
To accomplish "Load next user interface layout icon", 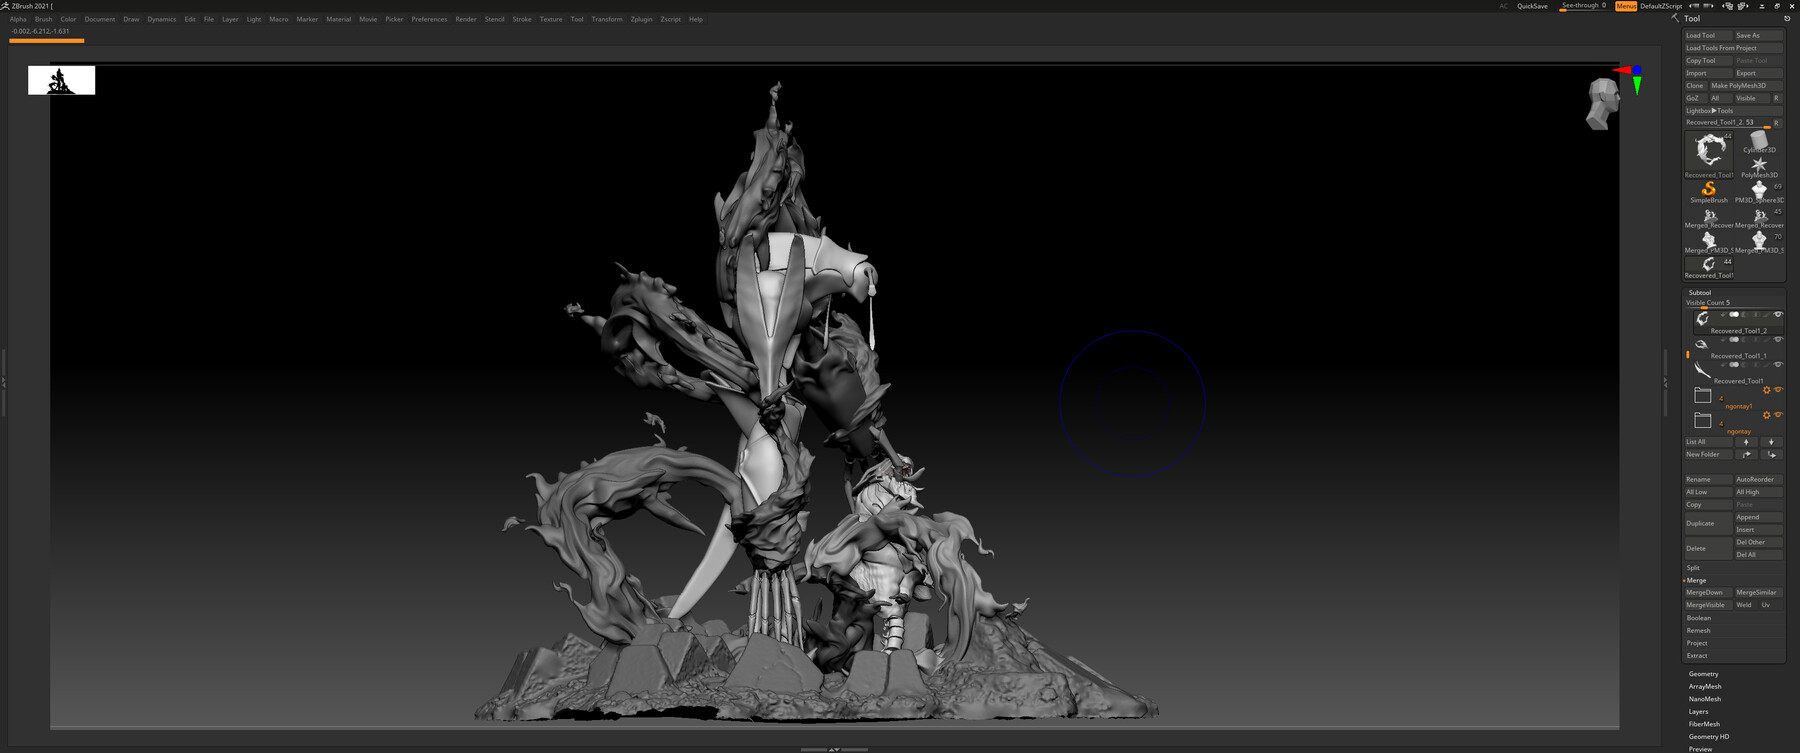I will pos(1743,6).
